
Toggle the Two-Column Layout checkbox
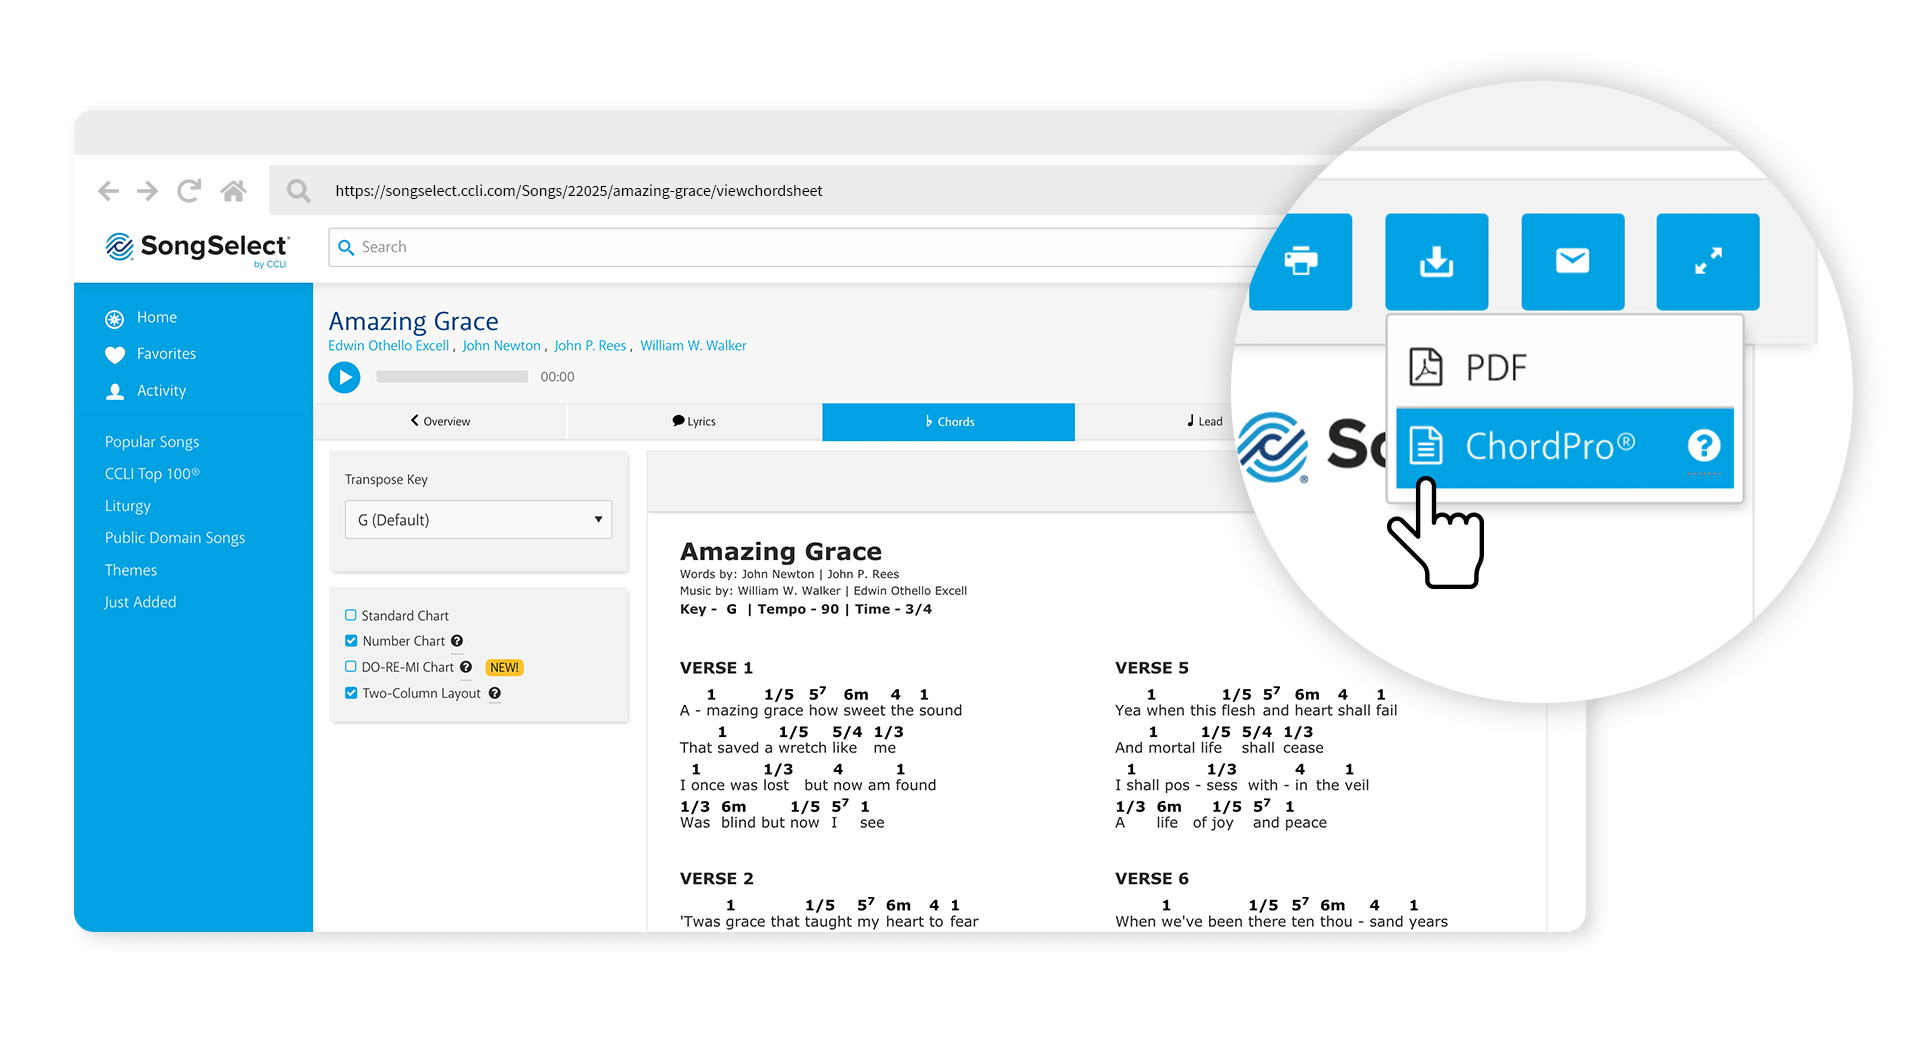tap(351, 693)
